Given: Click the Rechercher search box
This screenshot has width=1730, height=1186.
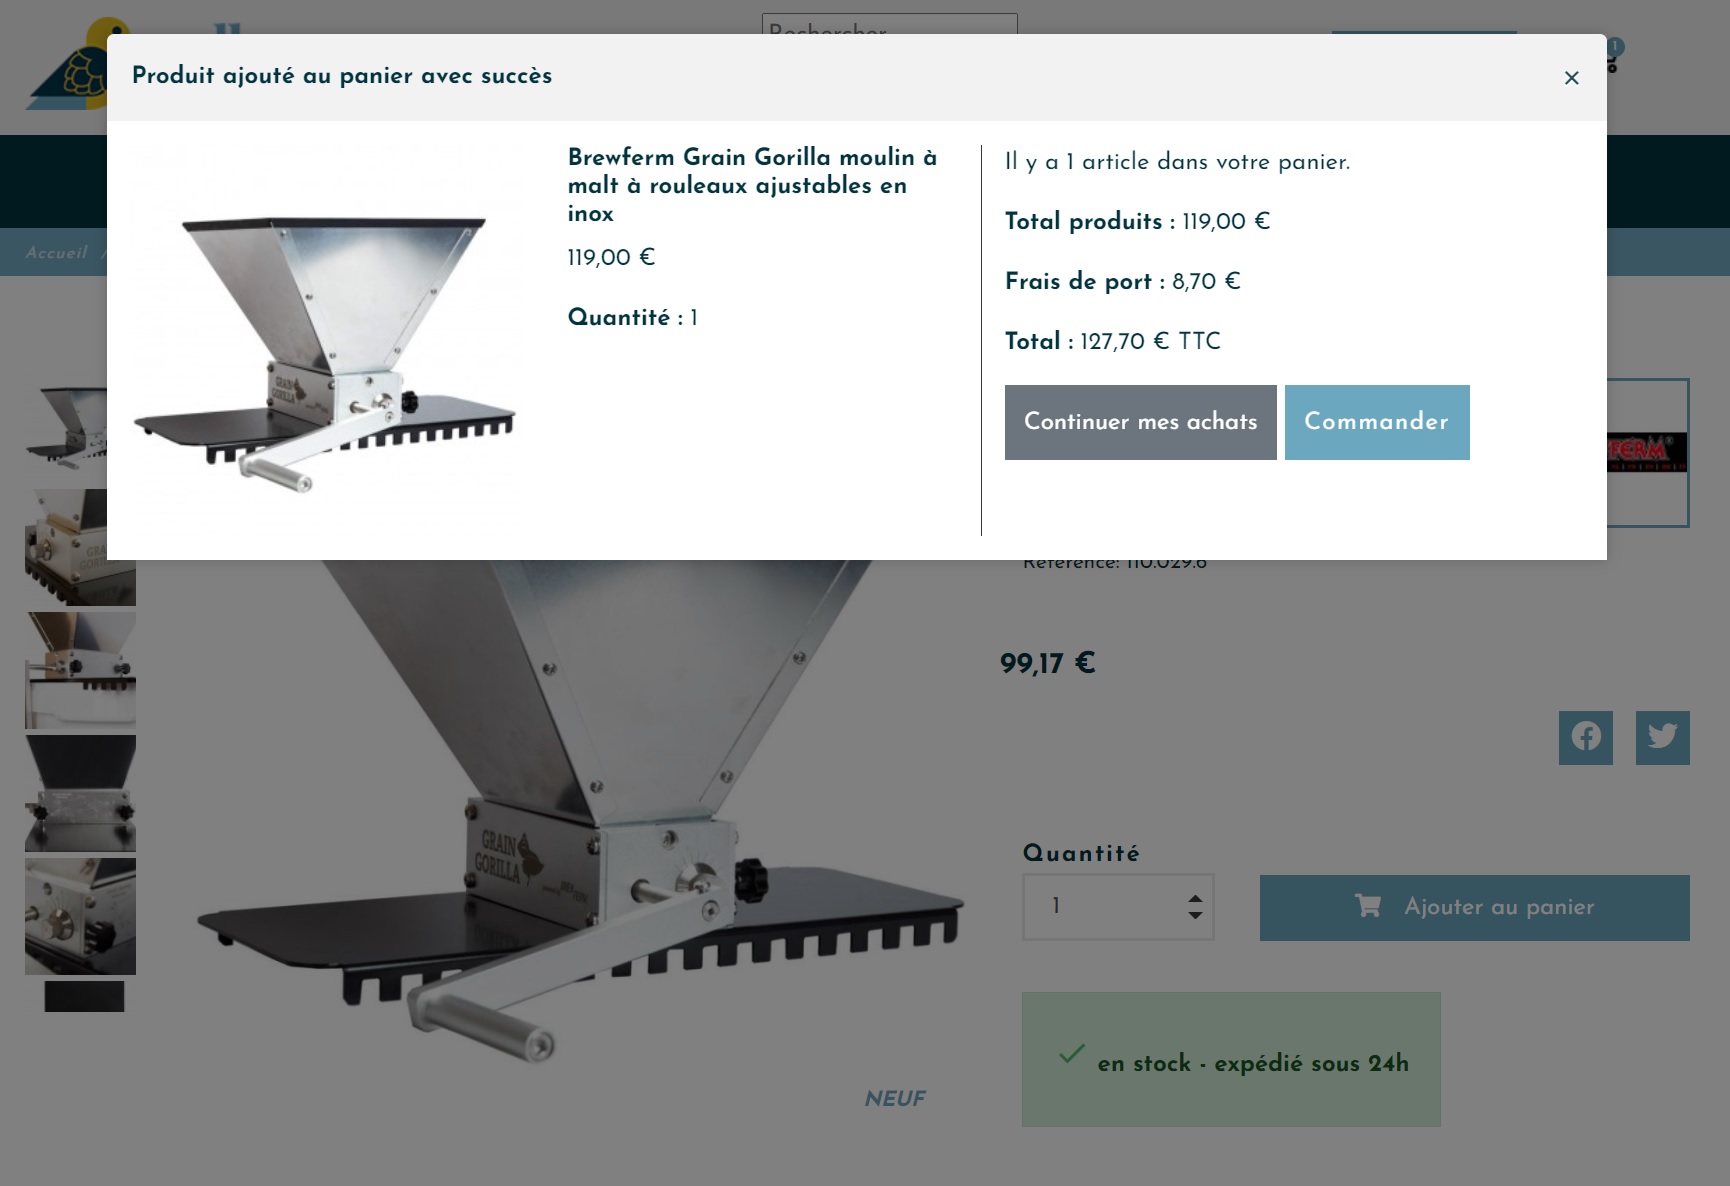Looking at the screenshot, I should point(889,25).
